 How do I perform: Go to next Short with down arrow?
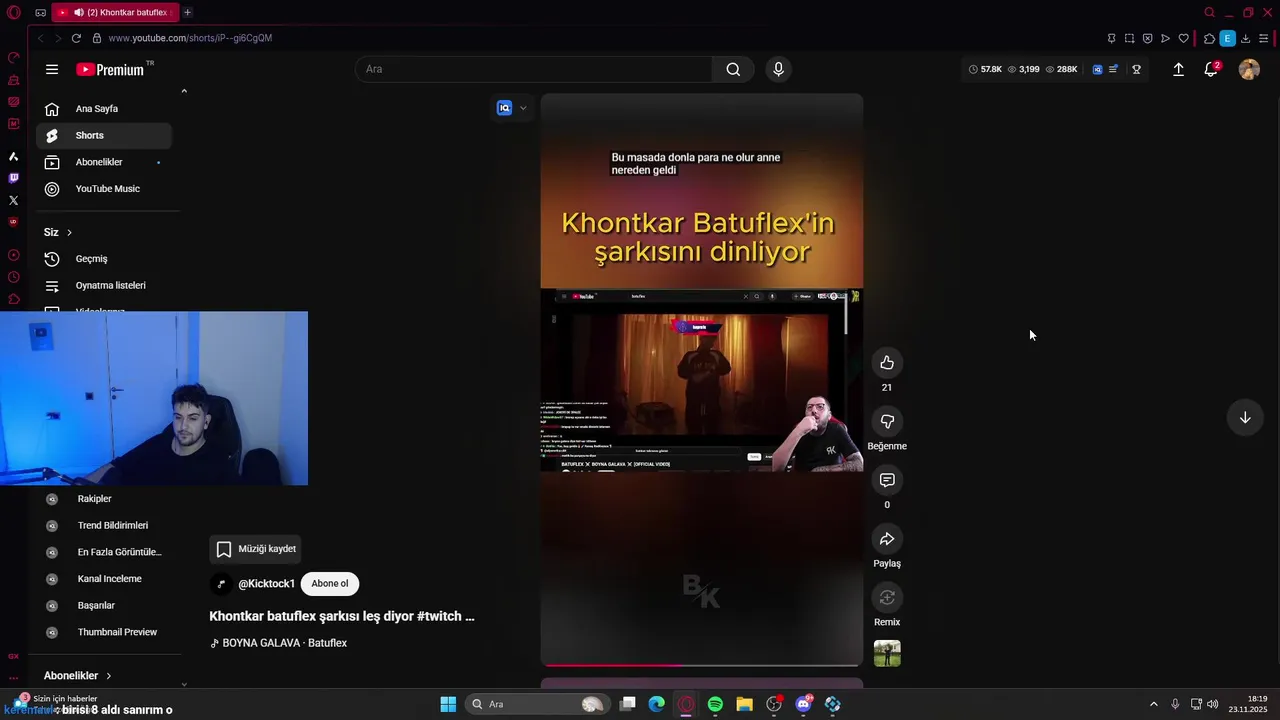tap(1245, 418)
